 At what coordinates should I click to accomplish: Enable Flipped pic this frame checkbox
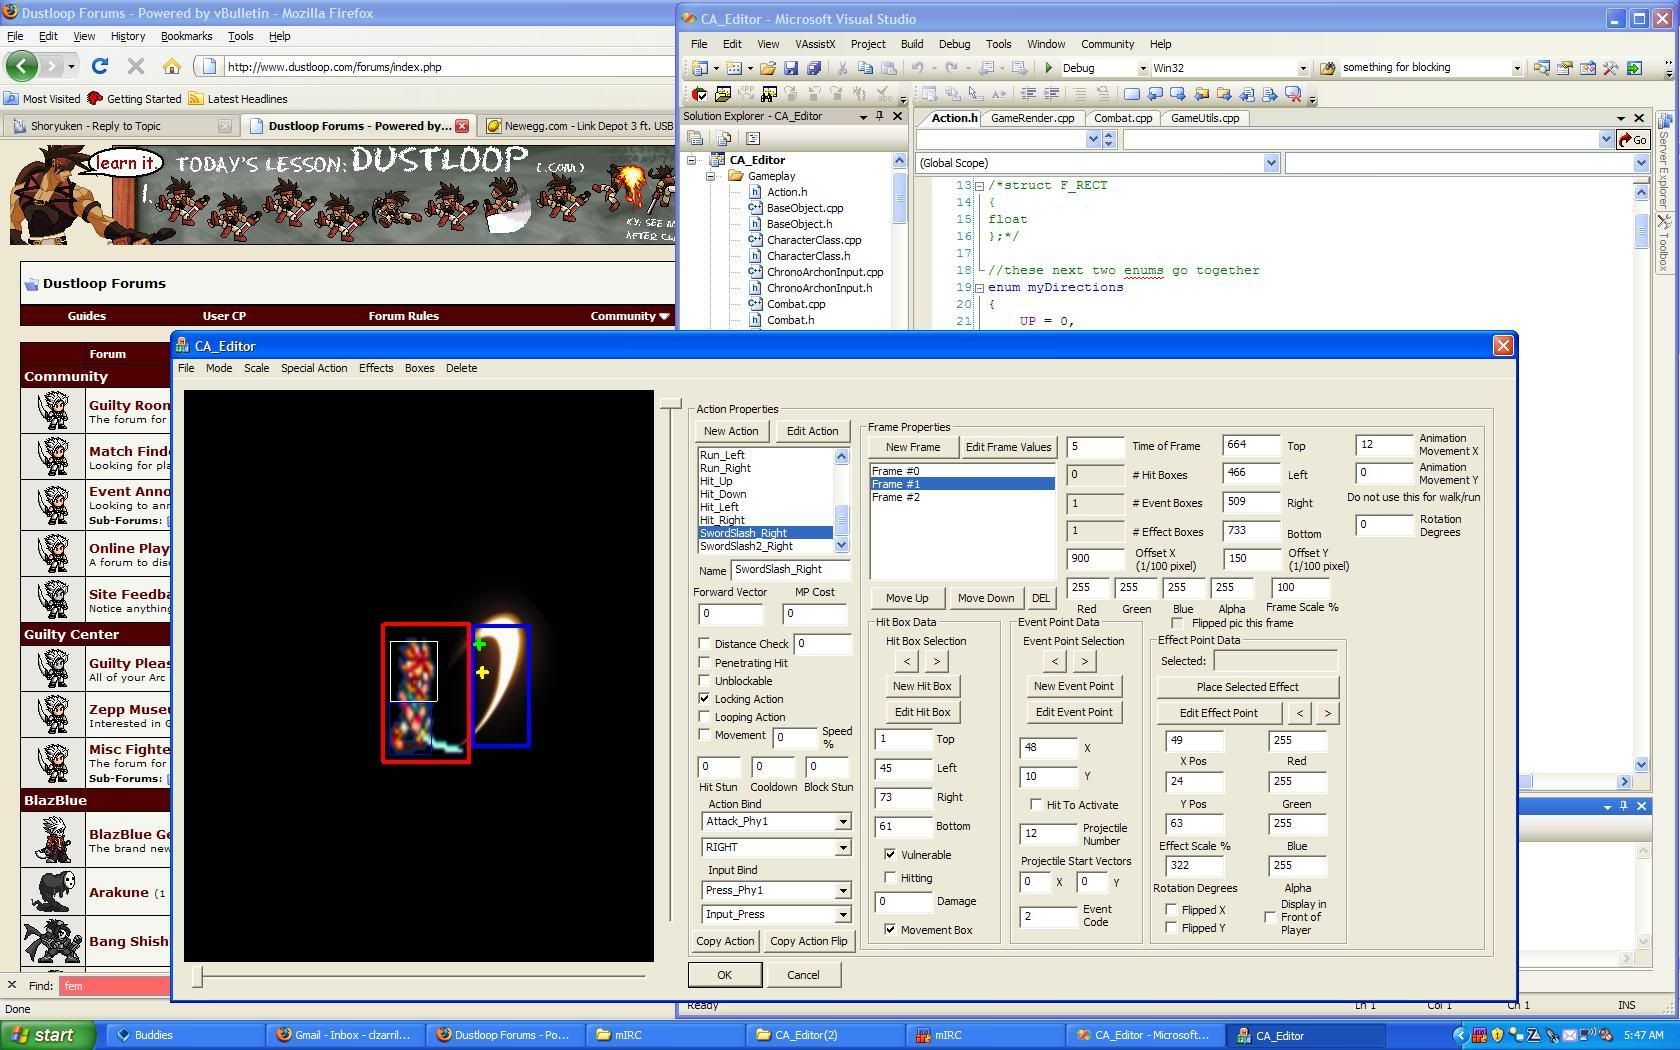(1177, 623)
